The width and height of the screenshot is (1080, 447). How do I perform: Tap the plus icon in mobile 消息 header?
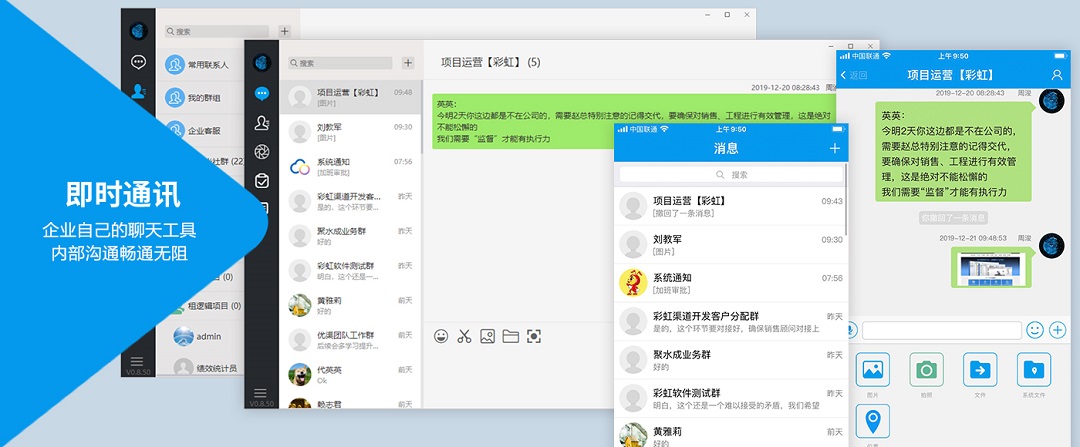[x=835, y=149]
